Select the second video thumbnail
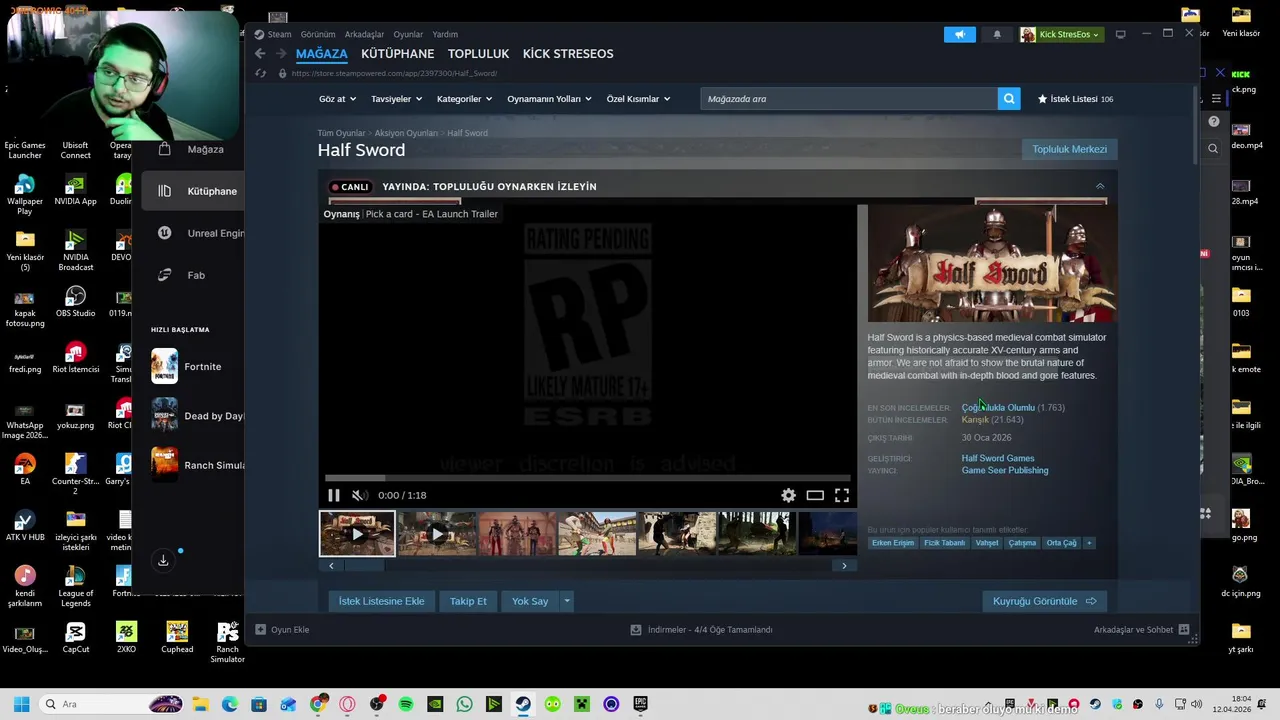 (x=437, y=533)
